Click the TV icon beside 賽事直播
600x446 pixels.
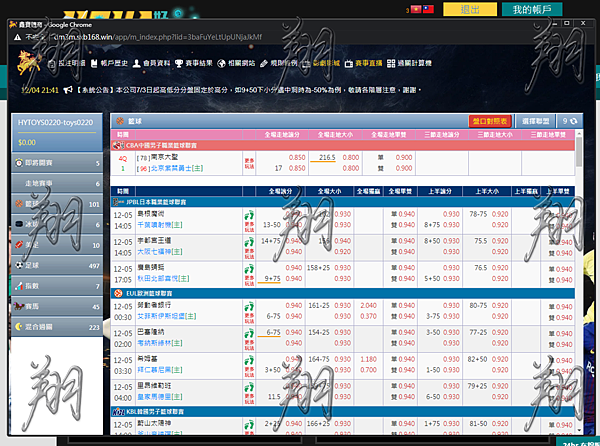[349, 64]
